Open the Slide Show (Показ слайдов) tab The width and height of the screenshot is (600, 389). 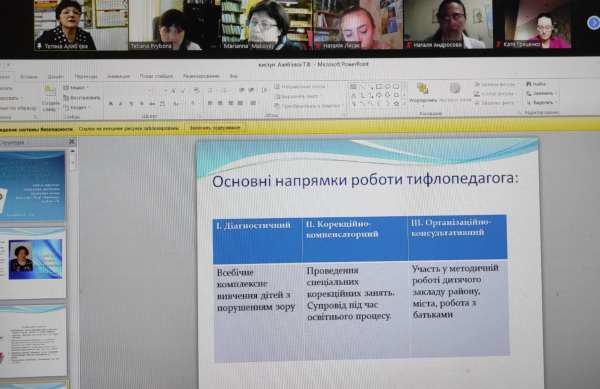click(x=156, y=76)
